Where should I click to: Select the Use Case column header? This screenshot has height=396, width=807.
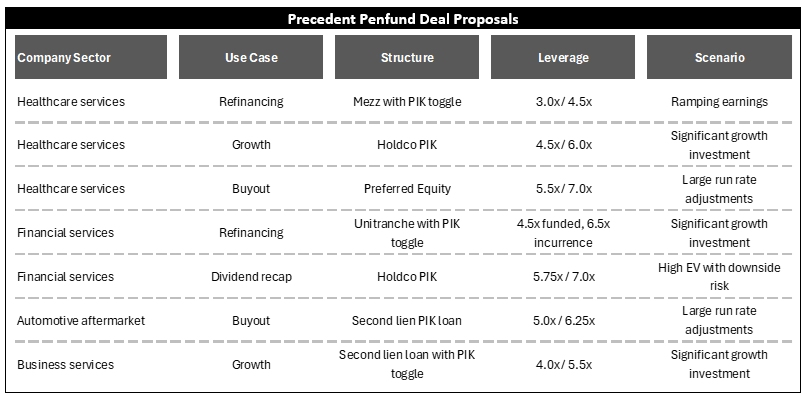click(x=251, y=57)
